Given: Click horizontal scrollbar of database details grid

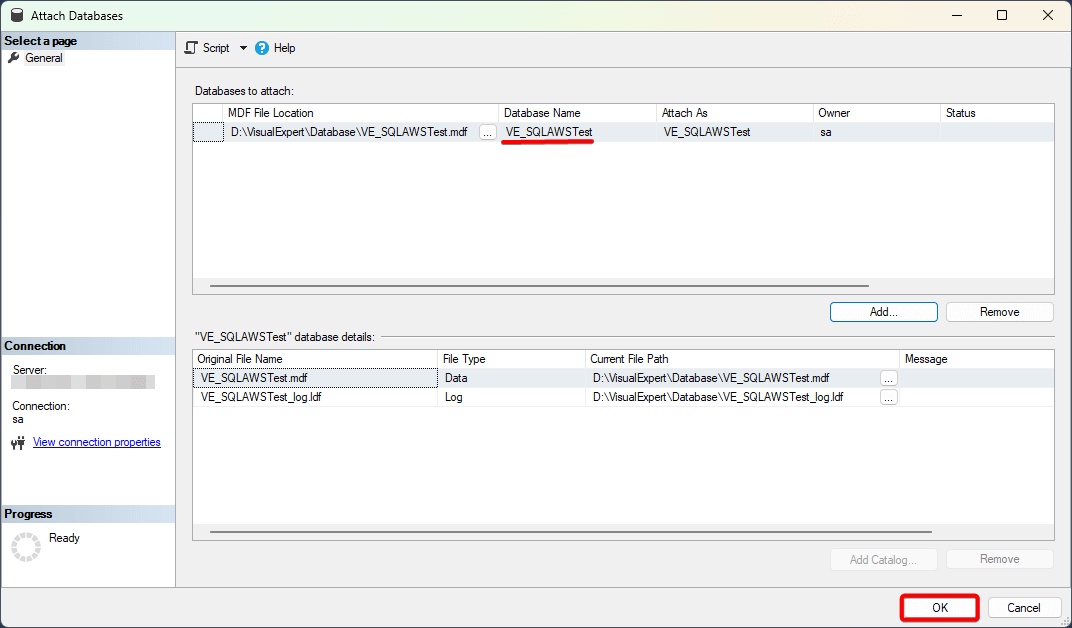Looking at the screenshot, I should point(570,532).
